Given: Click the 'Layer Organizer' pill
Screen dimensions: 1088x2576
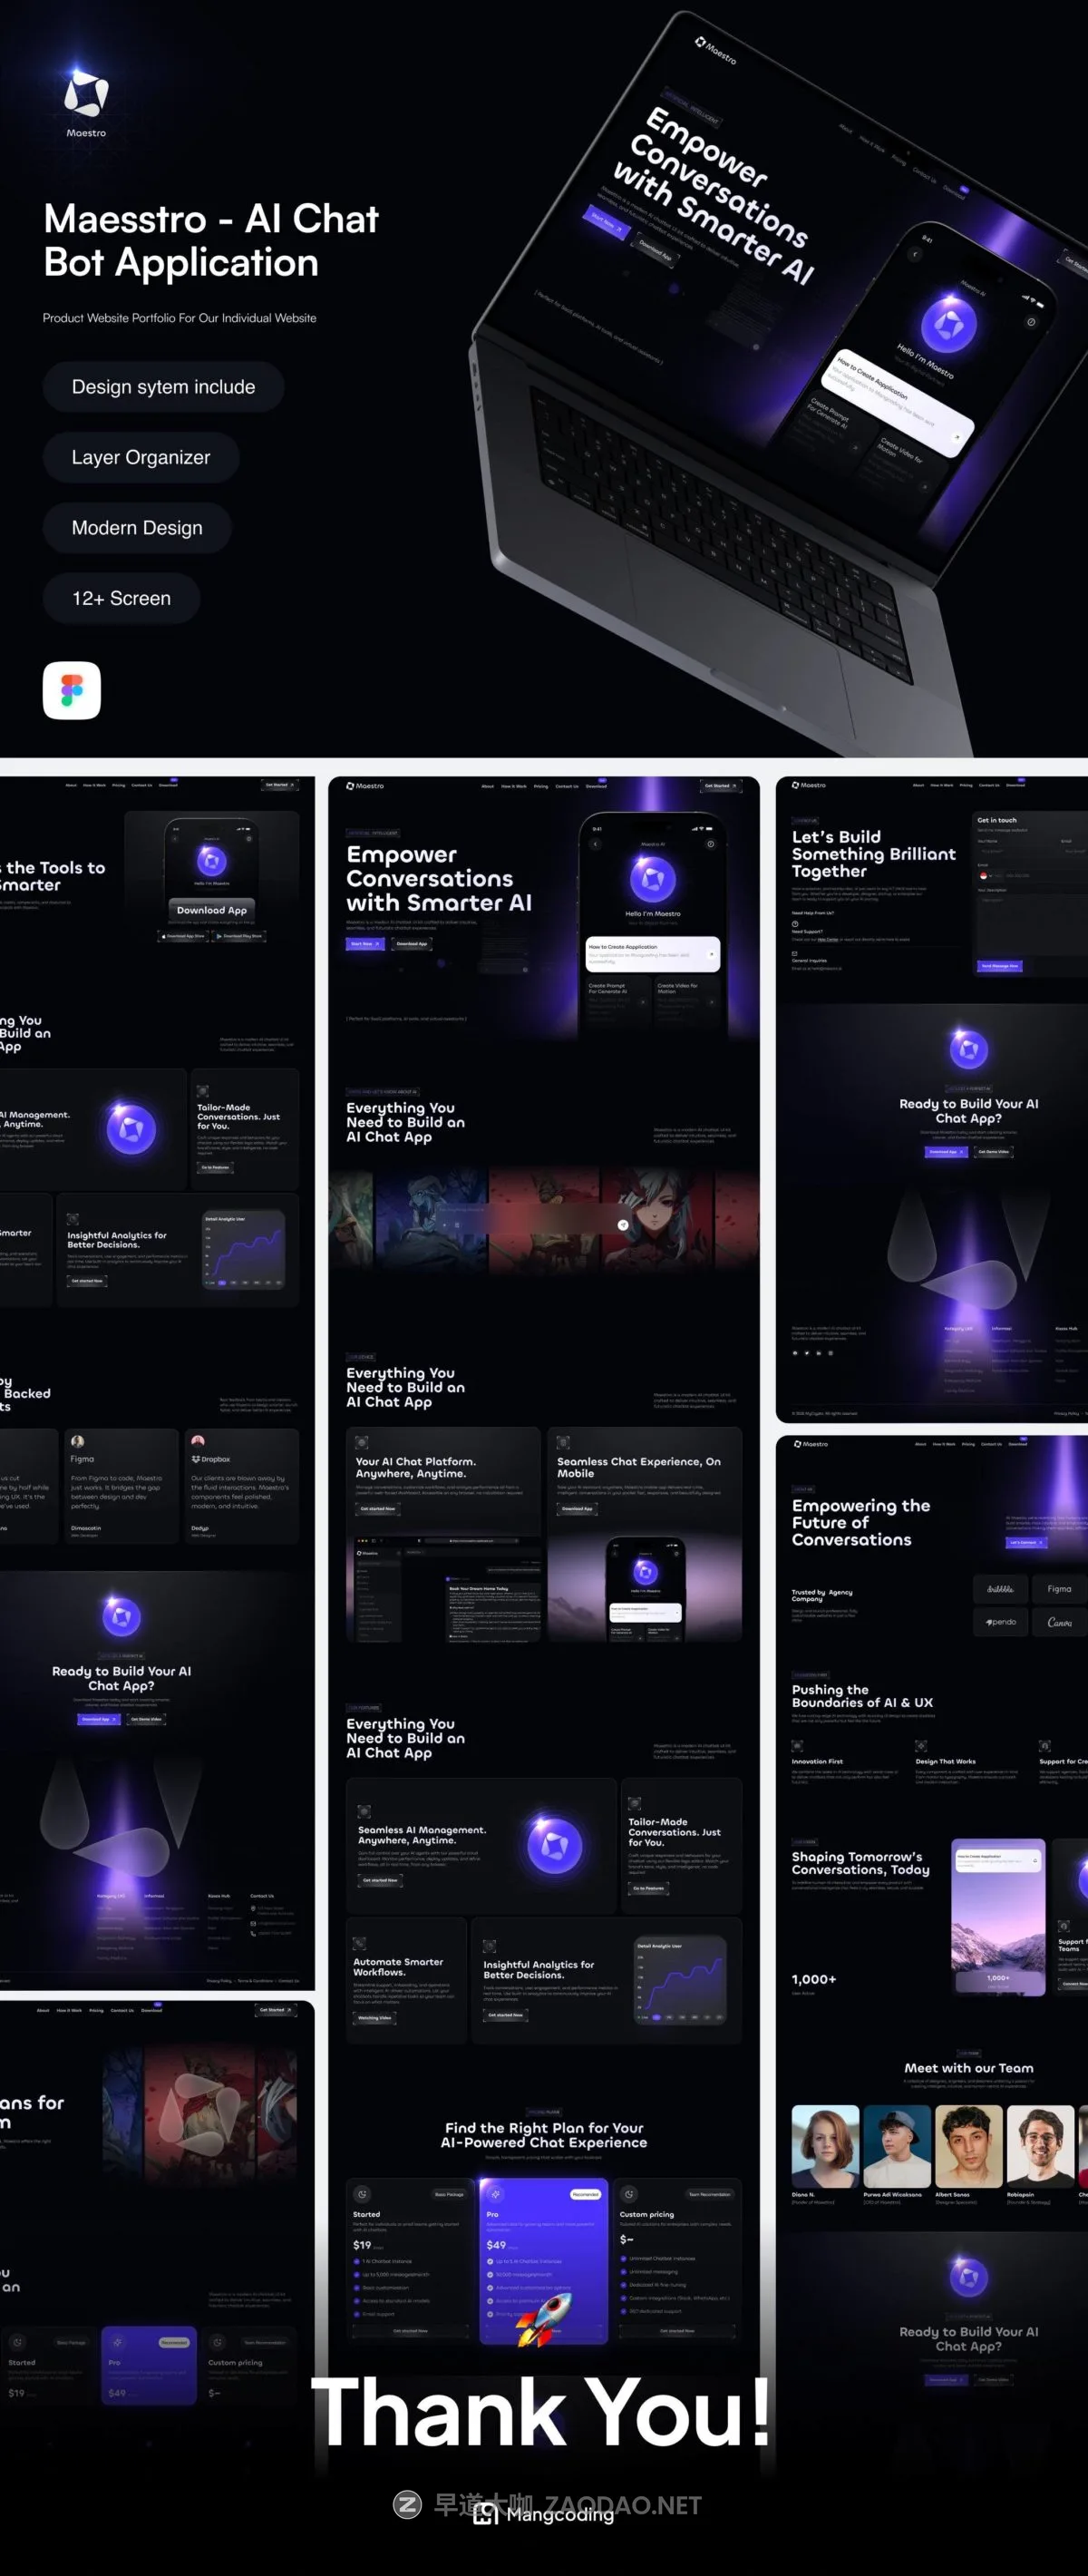Looking at the screenshot, I should tap(141, 457).
